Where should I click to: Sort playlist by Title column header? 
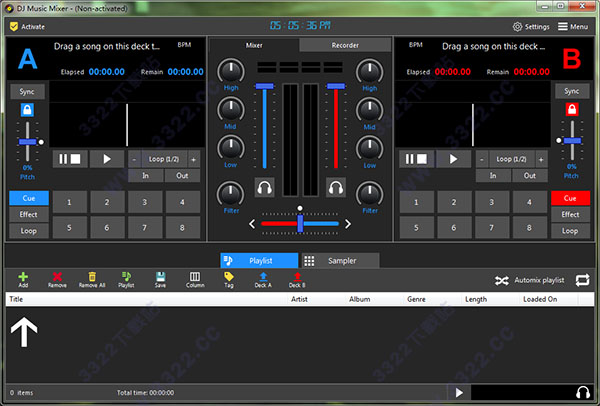click(147, 299)
